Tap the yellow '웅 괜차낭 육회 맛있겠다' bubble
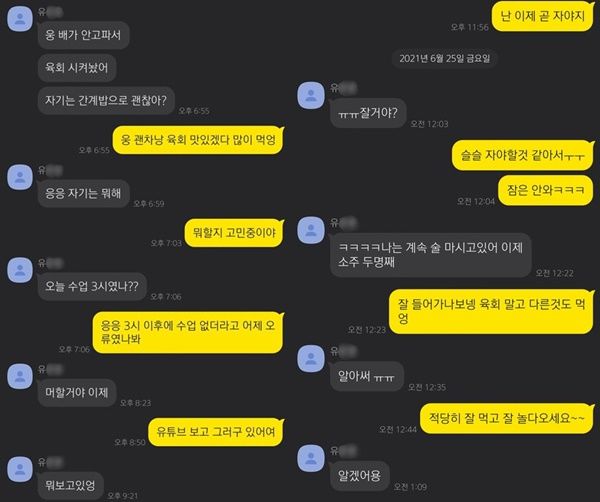 (198, 140)
